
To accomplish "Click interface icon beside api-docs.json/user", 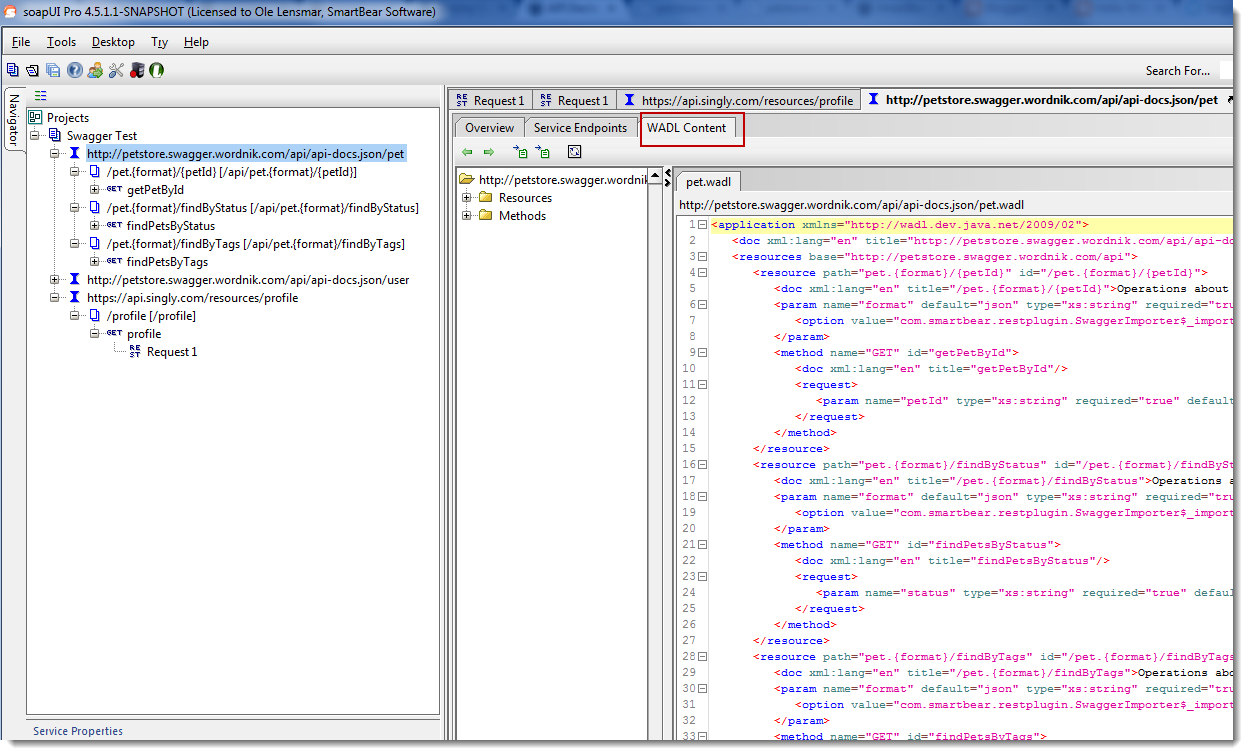I will 75,280.
